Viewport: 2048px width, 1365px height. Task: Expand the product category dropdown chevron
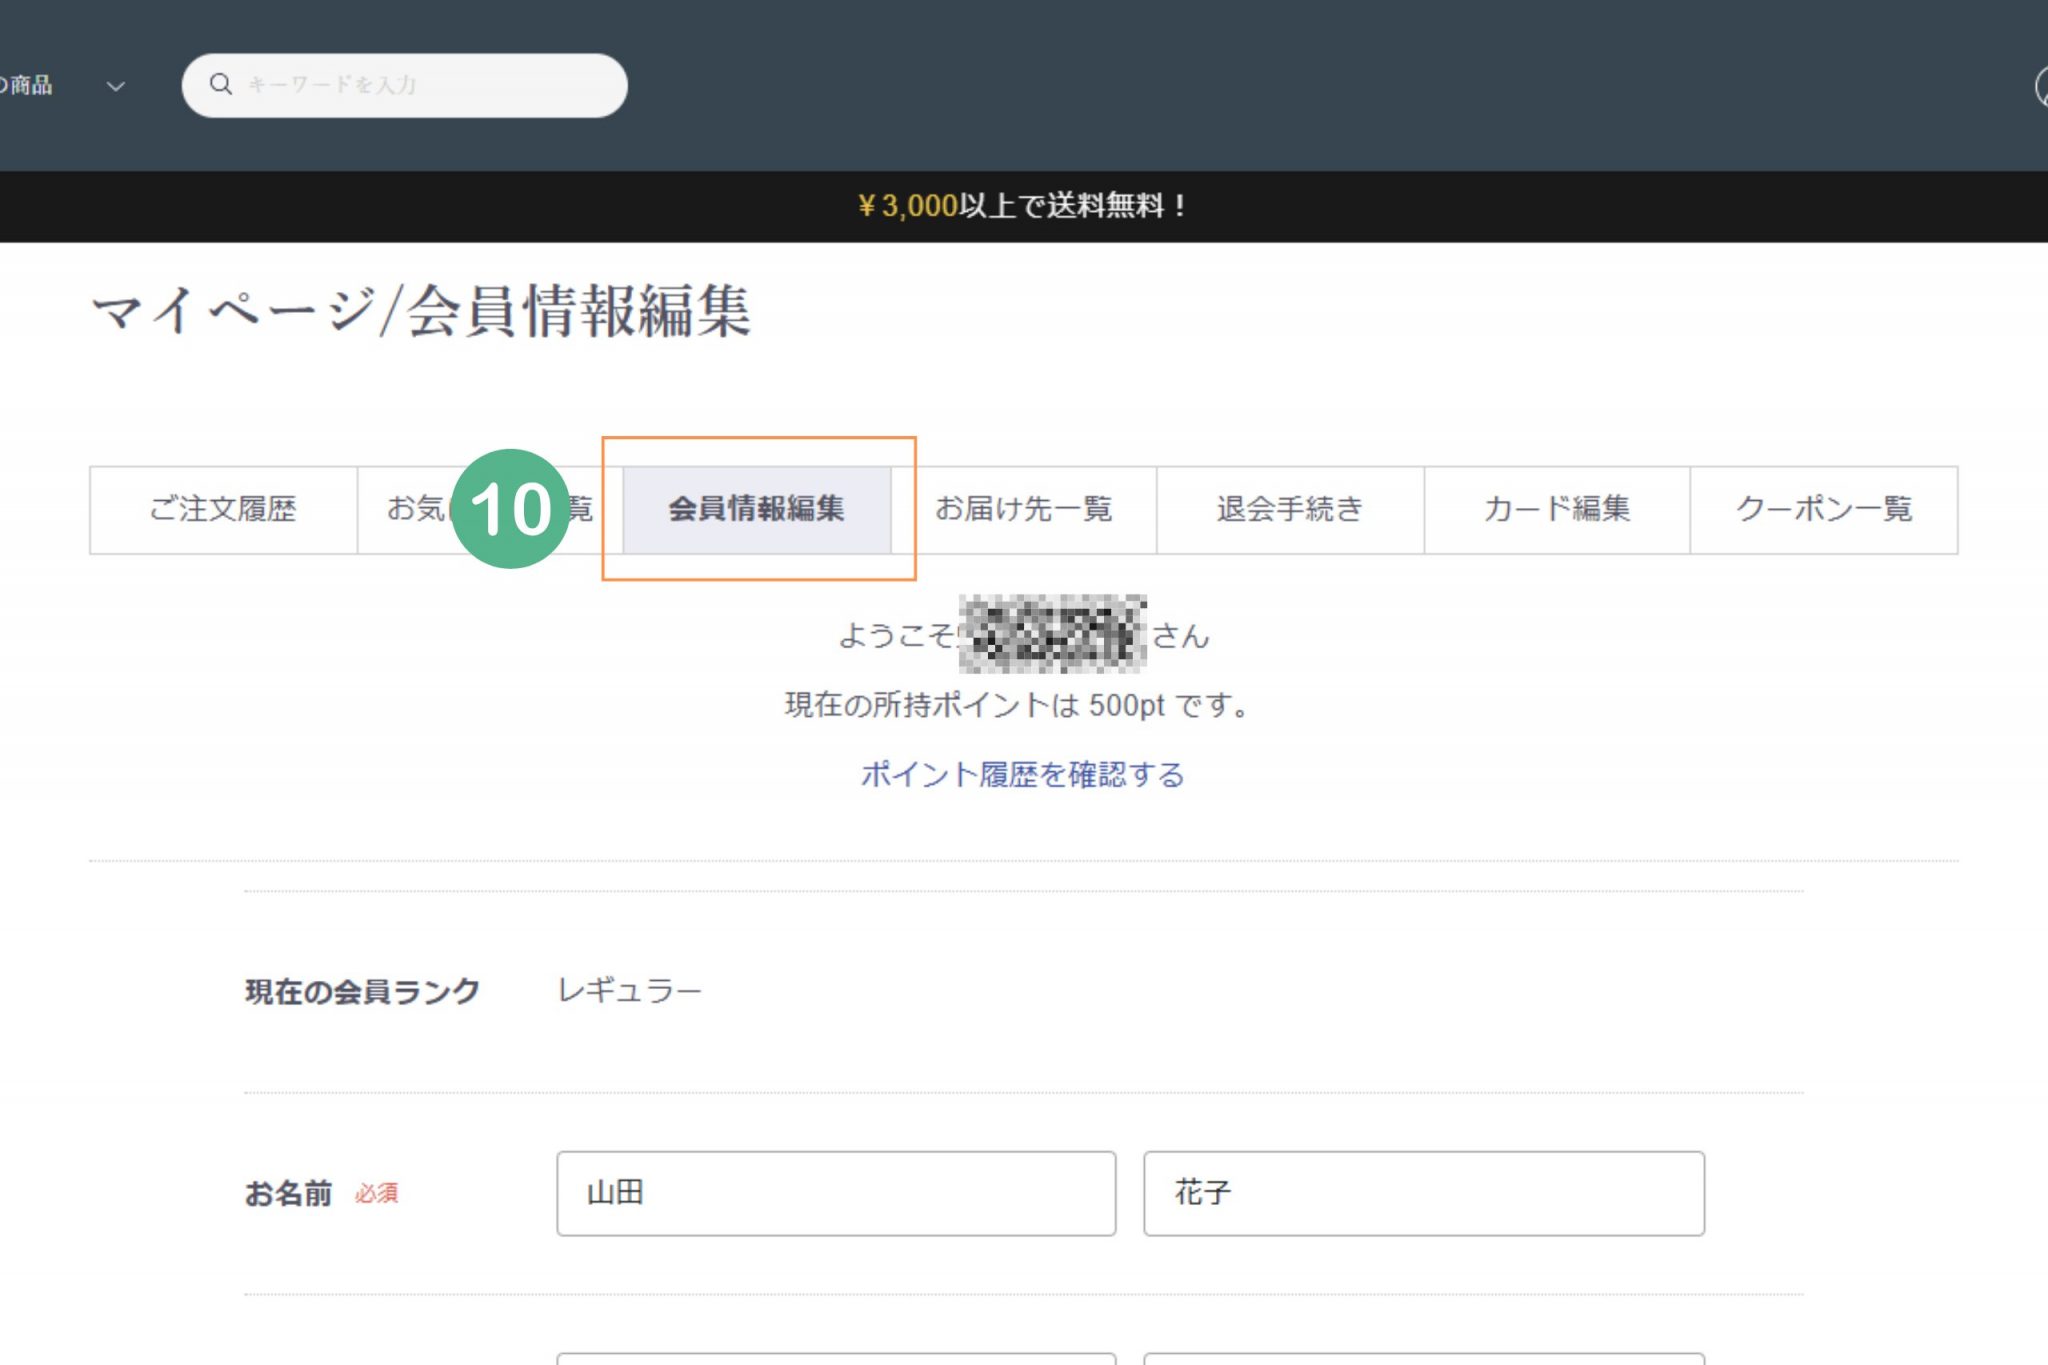pos(116,86)
